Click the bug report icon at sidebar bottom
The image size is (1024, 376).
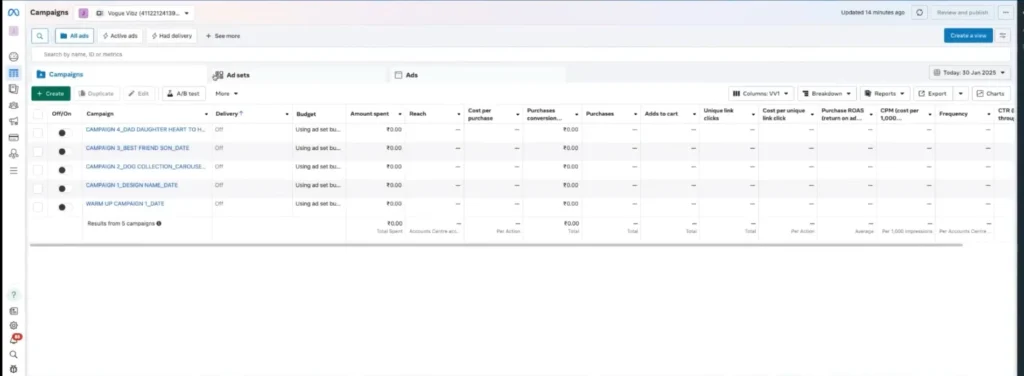point(14,369)
